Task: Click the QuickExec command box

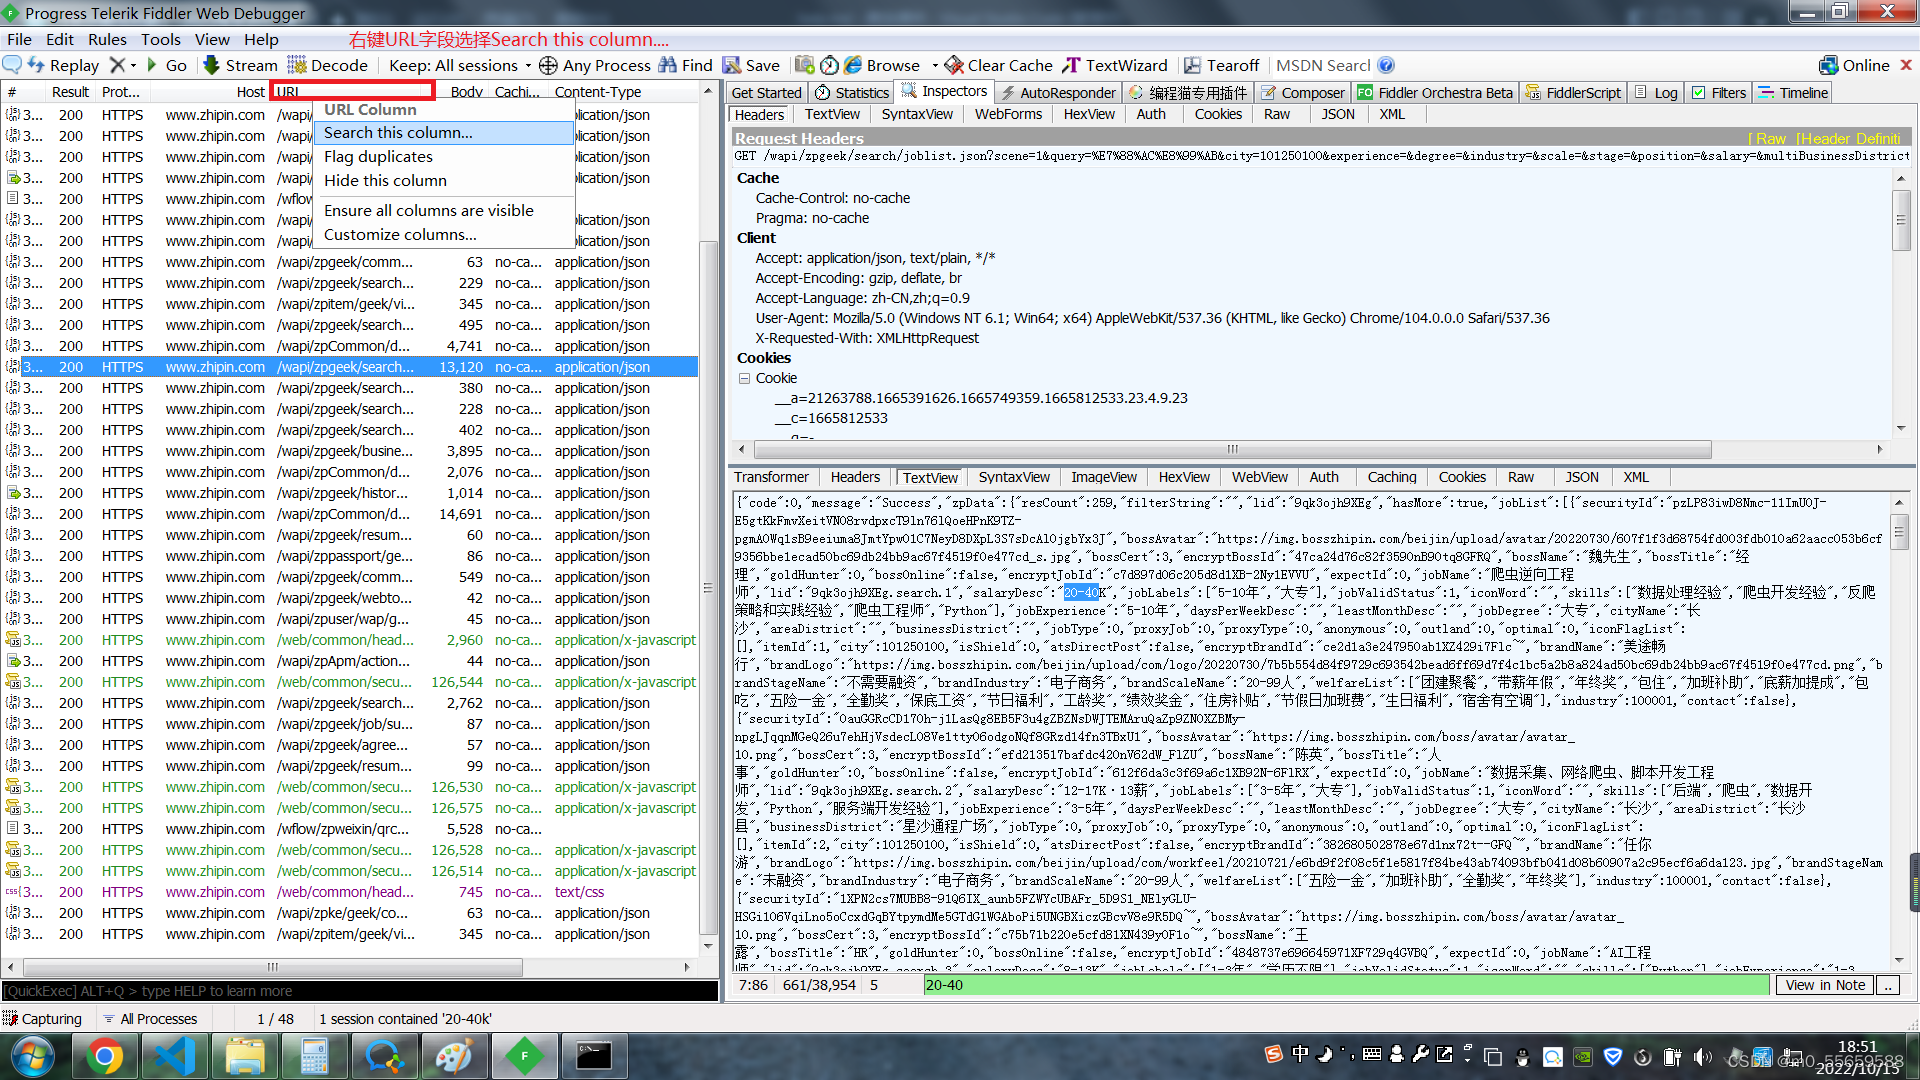Action: pyautogui.click(x=360, y=991)
